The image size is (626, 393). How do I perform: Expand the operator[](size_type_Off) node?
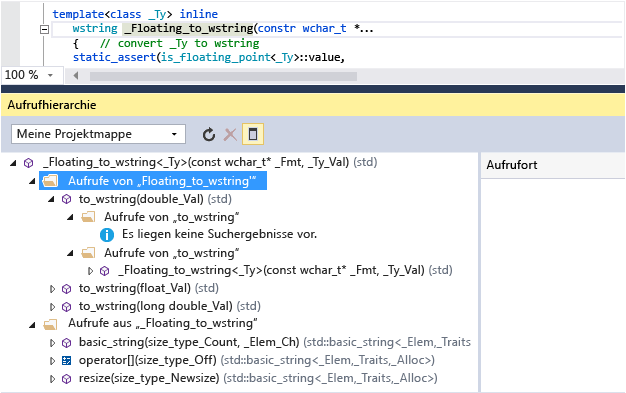click(52, 361)
